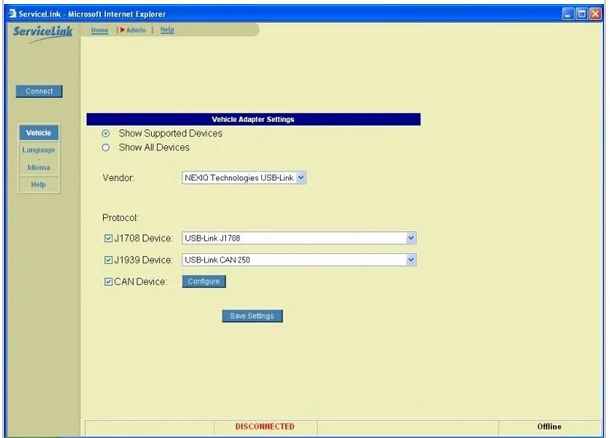Open the Vendor dropdown arrow
The image size is (610, 438).
click(x=301, y=178)
